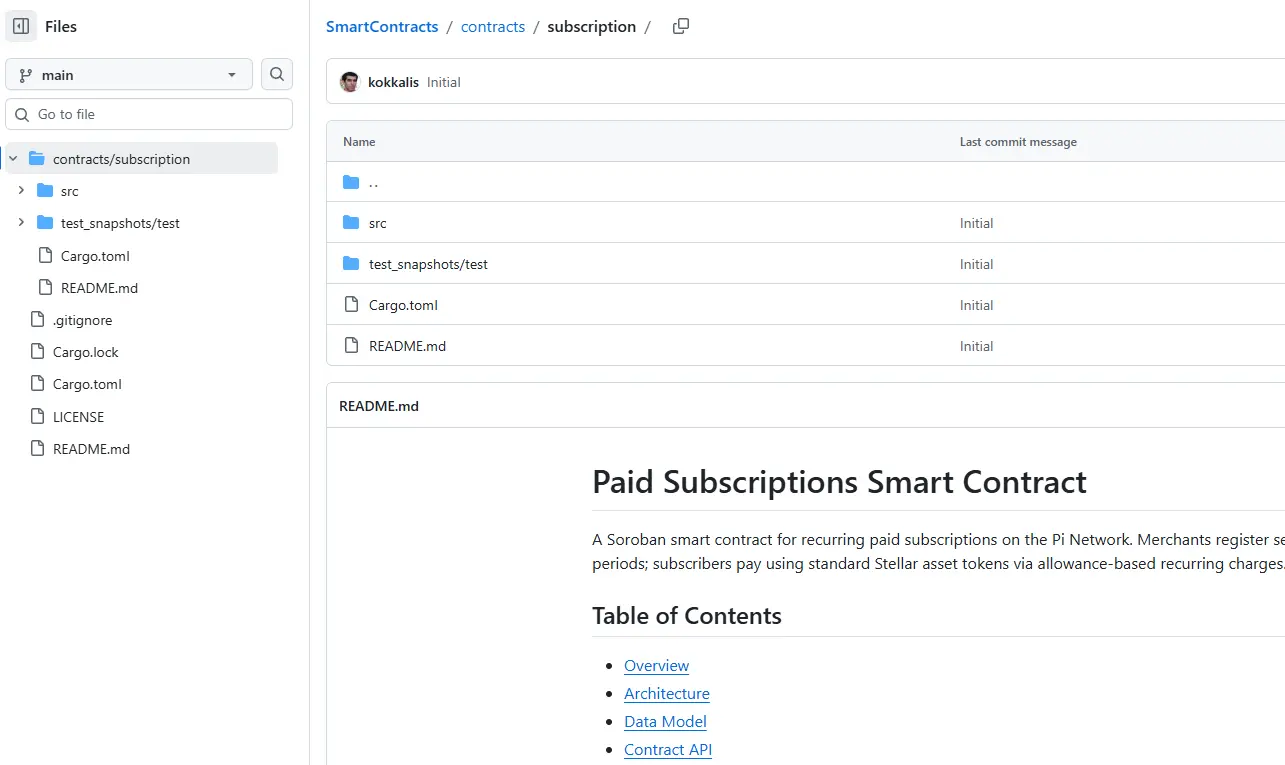Image resolution: width=1285 pixels, height=765 pixels.
Task: Navigate to contracts breadcrumb
Action: pyautogui.click(x=493, y=27)
